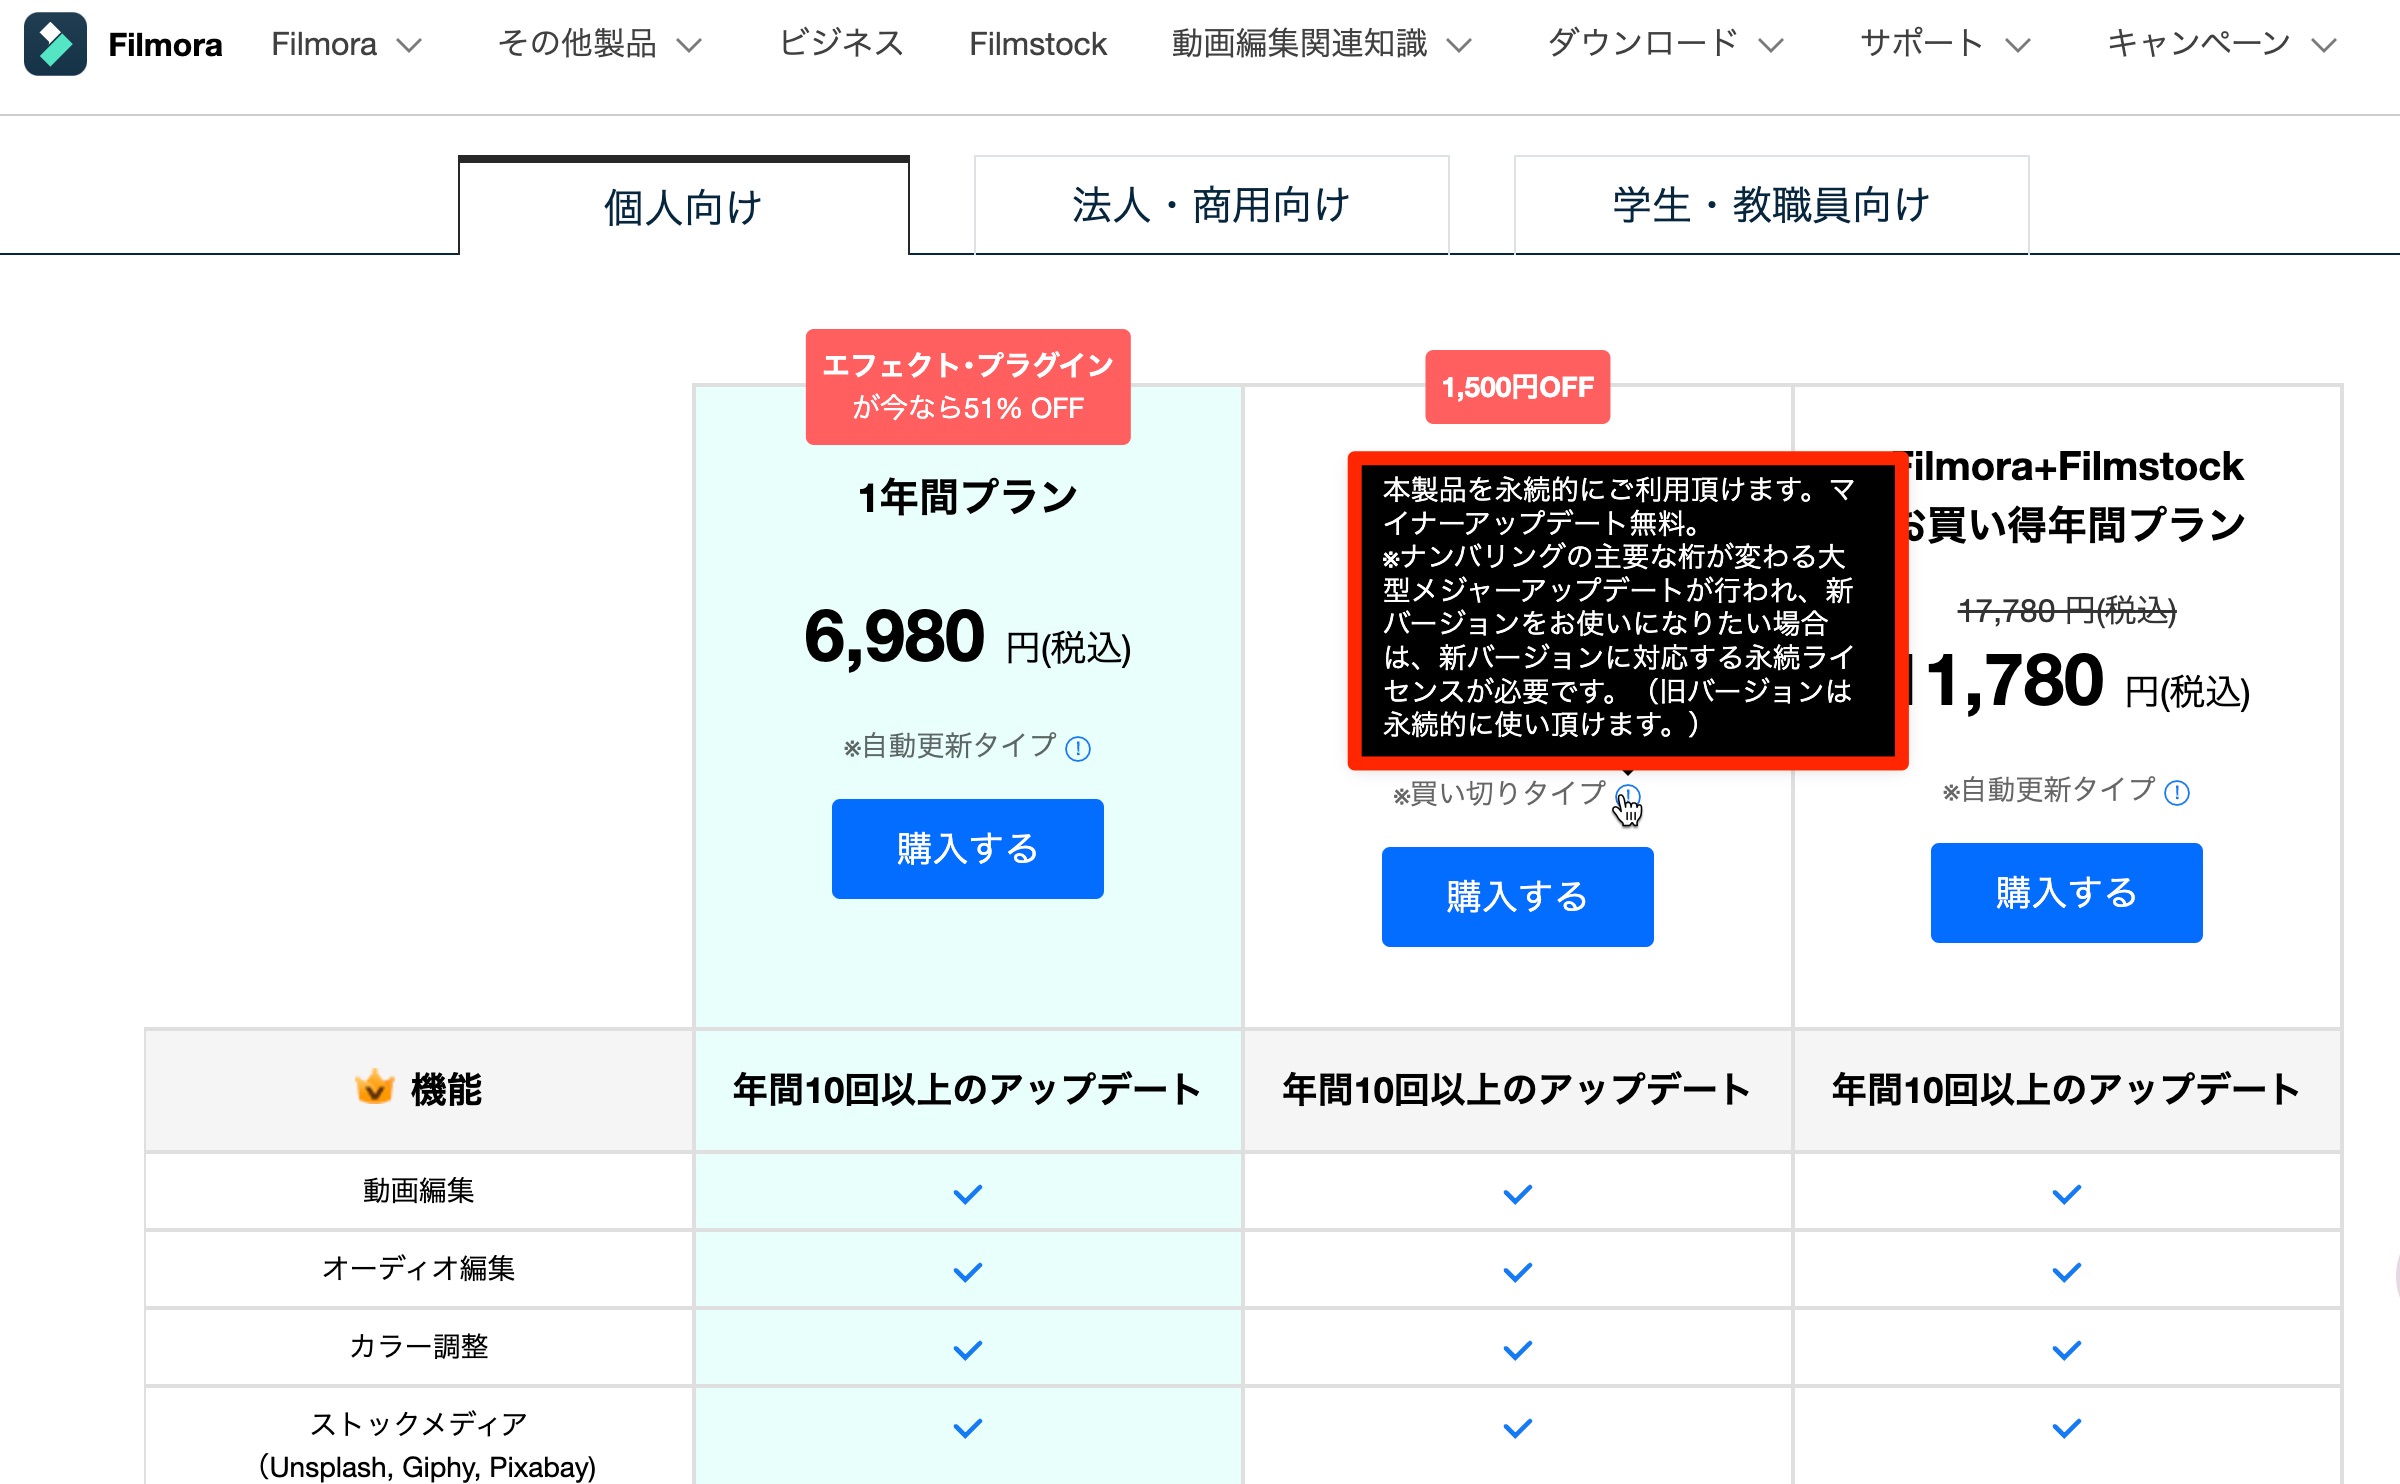Open the Filmstock menu item

1038,44
